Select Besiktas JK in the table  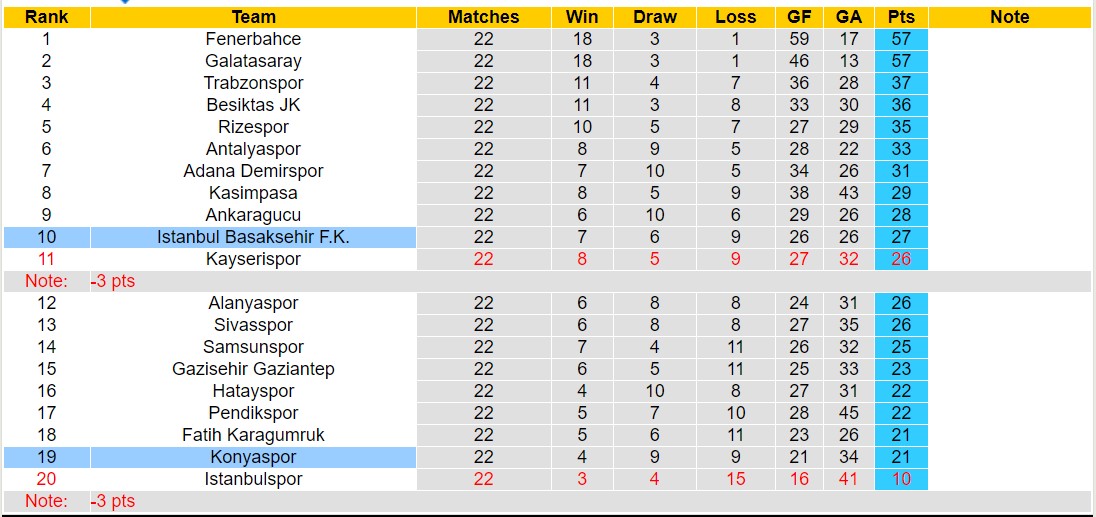tap(253, 105)
